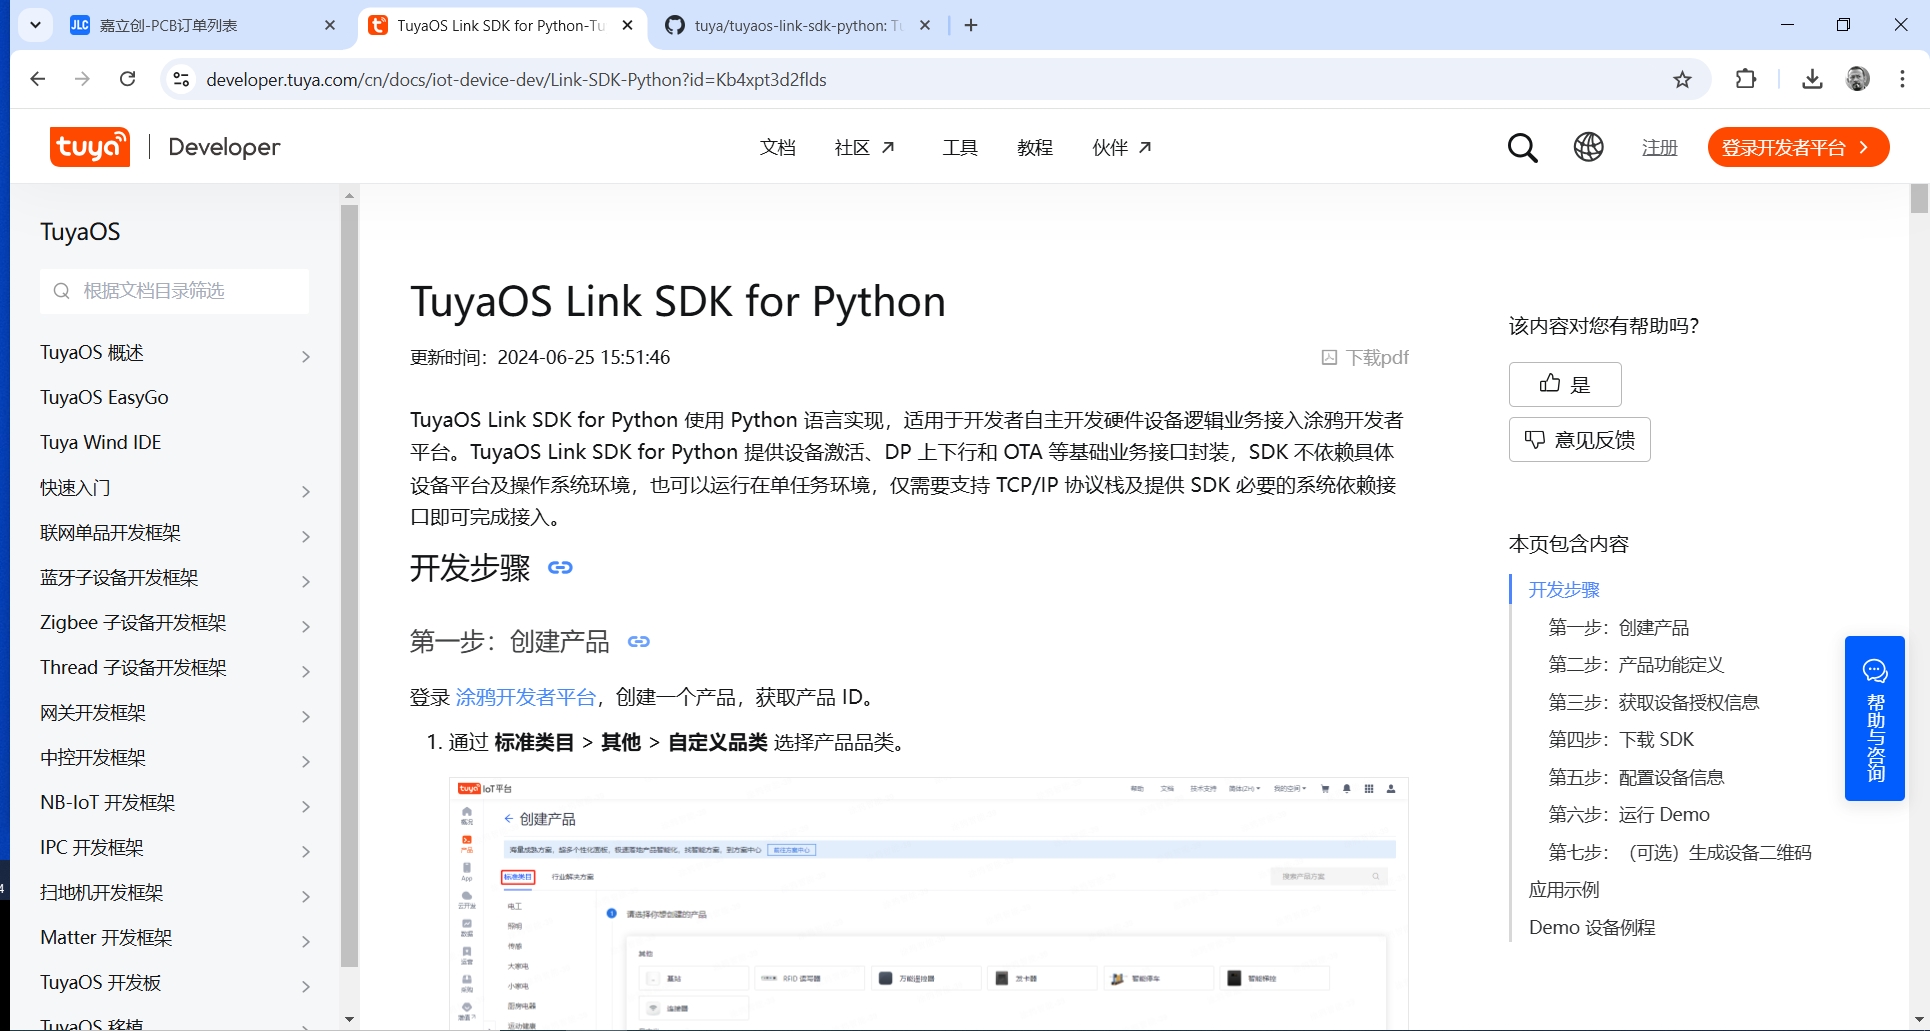Open Chrome extensions puzzle icon
This screenshot has width=1930, height=1031.
[x=1746, y=79]
